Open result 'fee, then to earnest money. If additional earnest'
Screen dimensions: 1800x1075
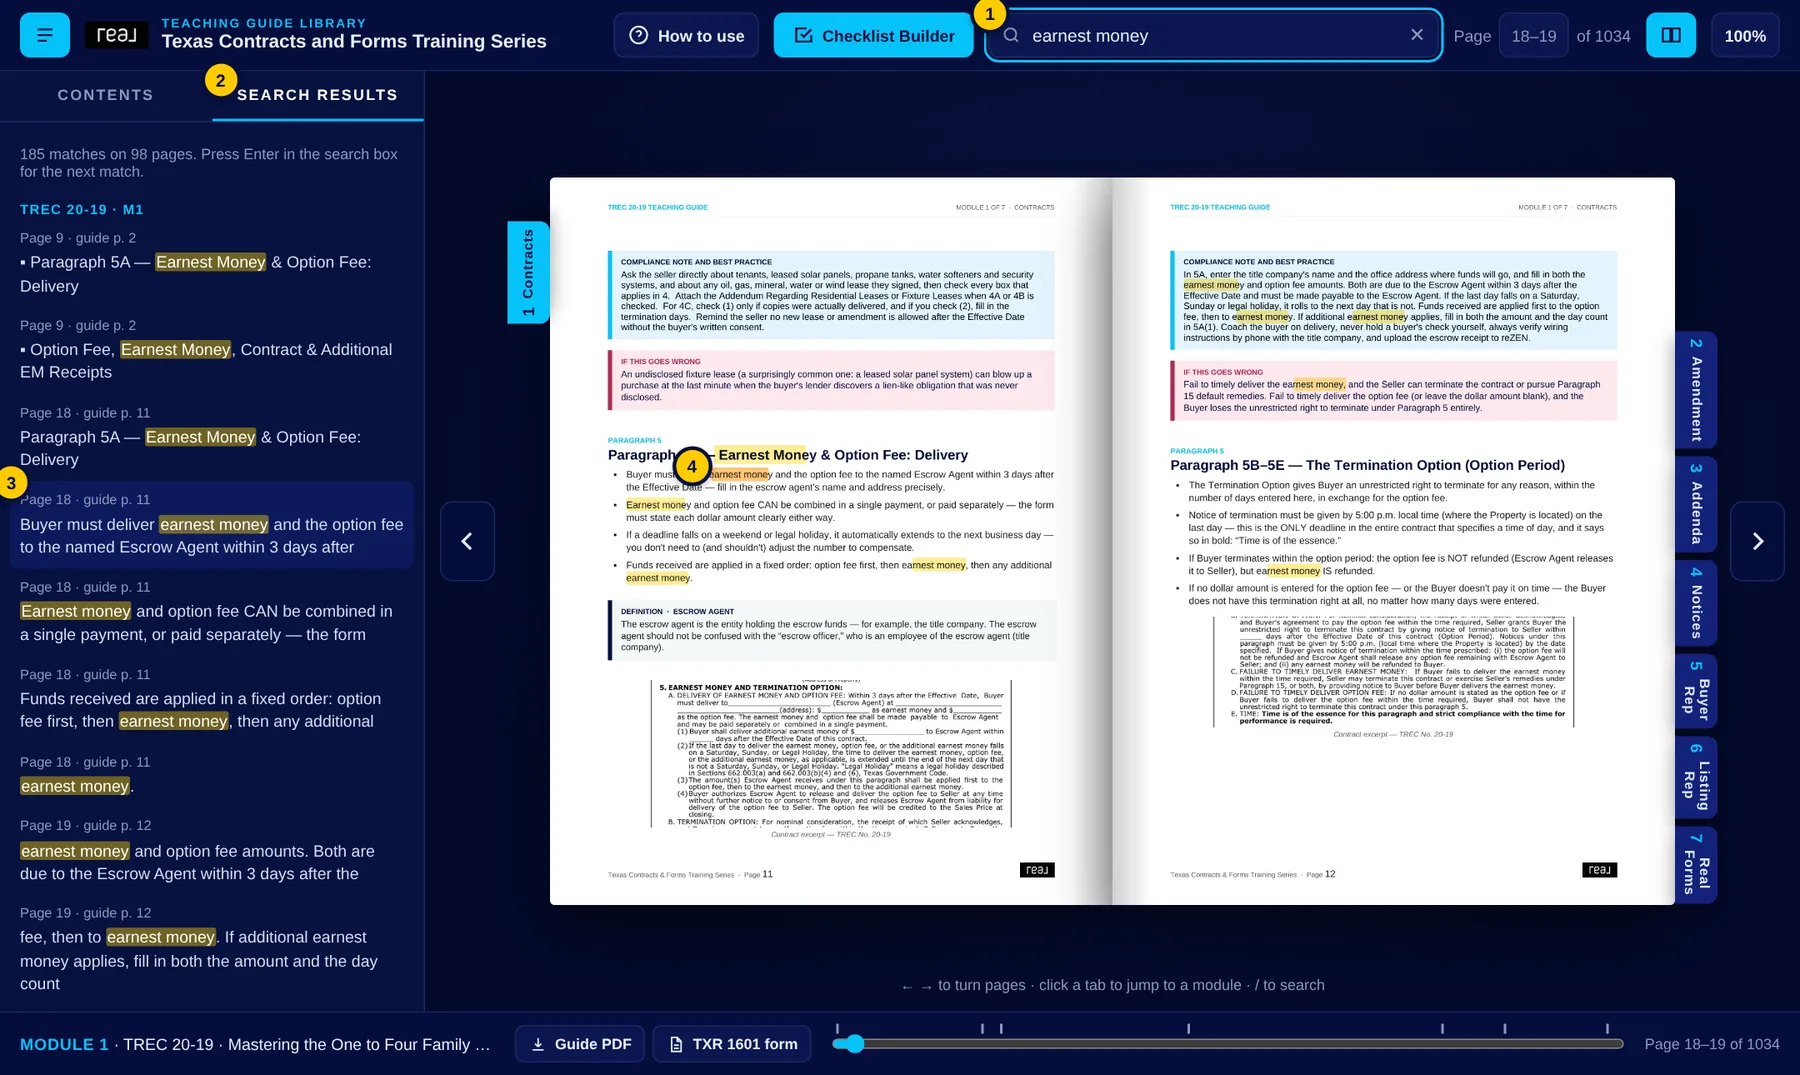pyautogui.click(x=212, y=949)
